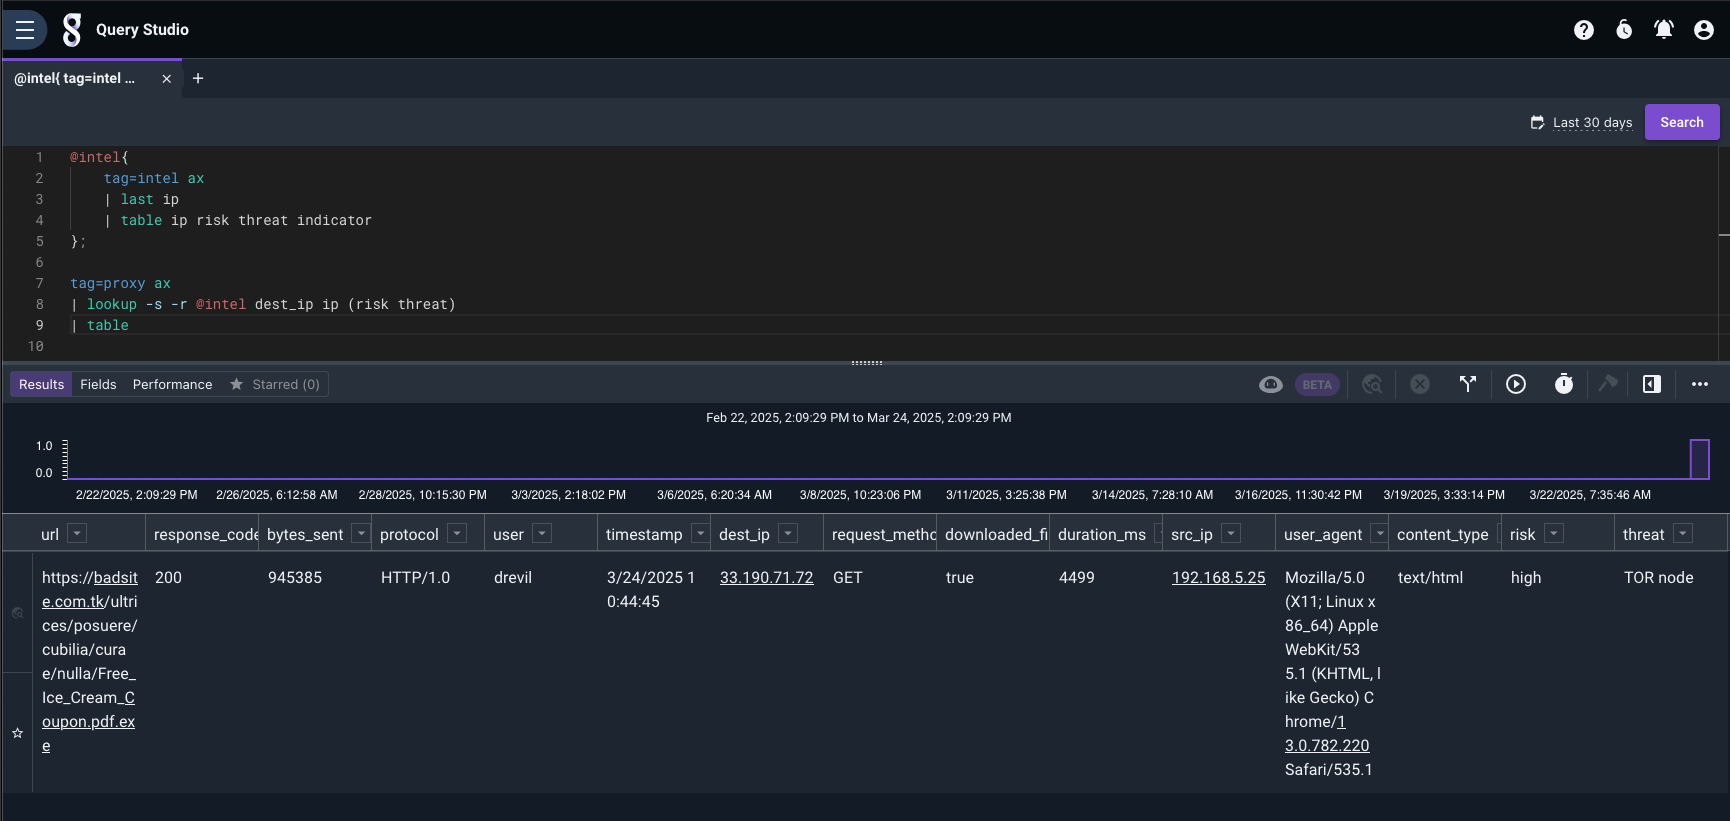Open the user account icon
1730x821 pixels.
[x=1704, y=30]
